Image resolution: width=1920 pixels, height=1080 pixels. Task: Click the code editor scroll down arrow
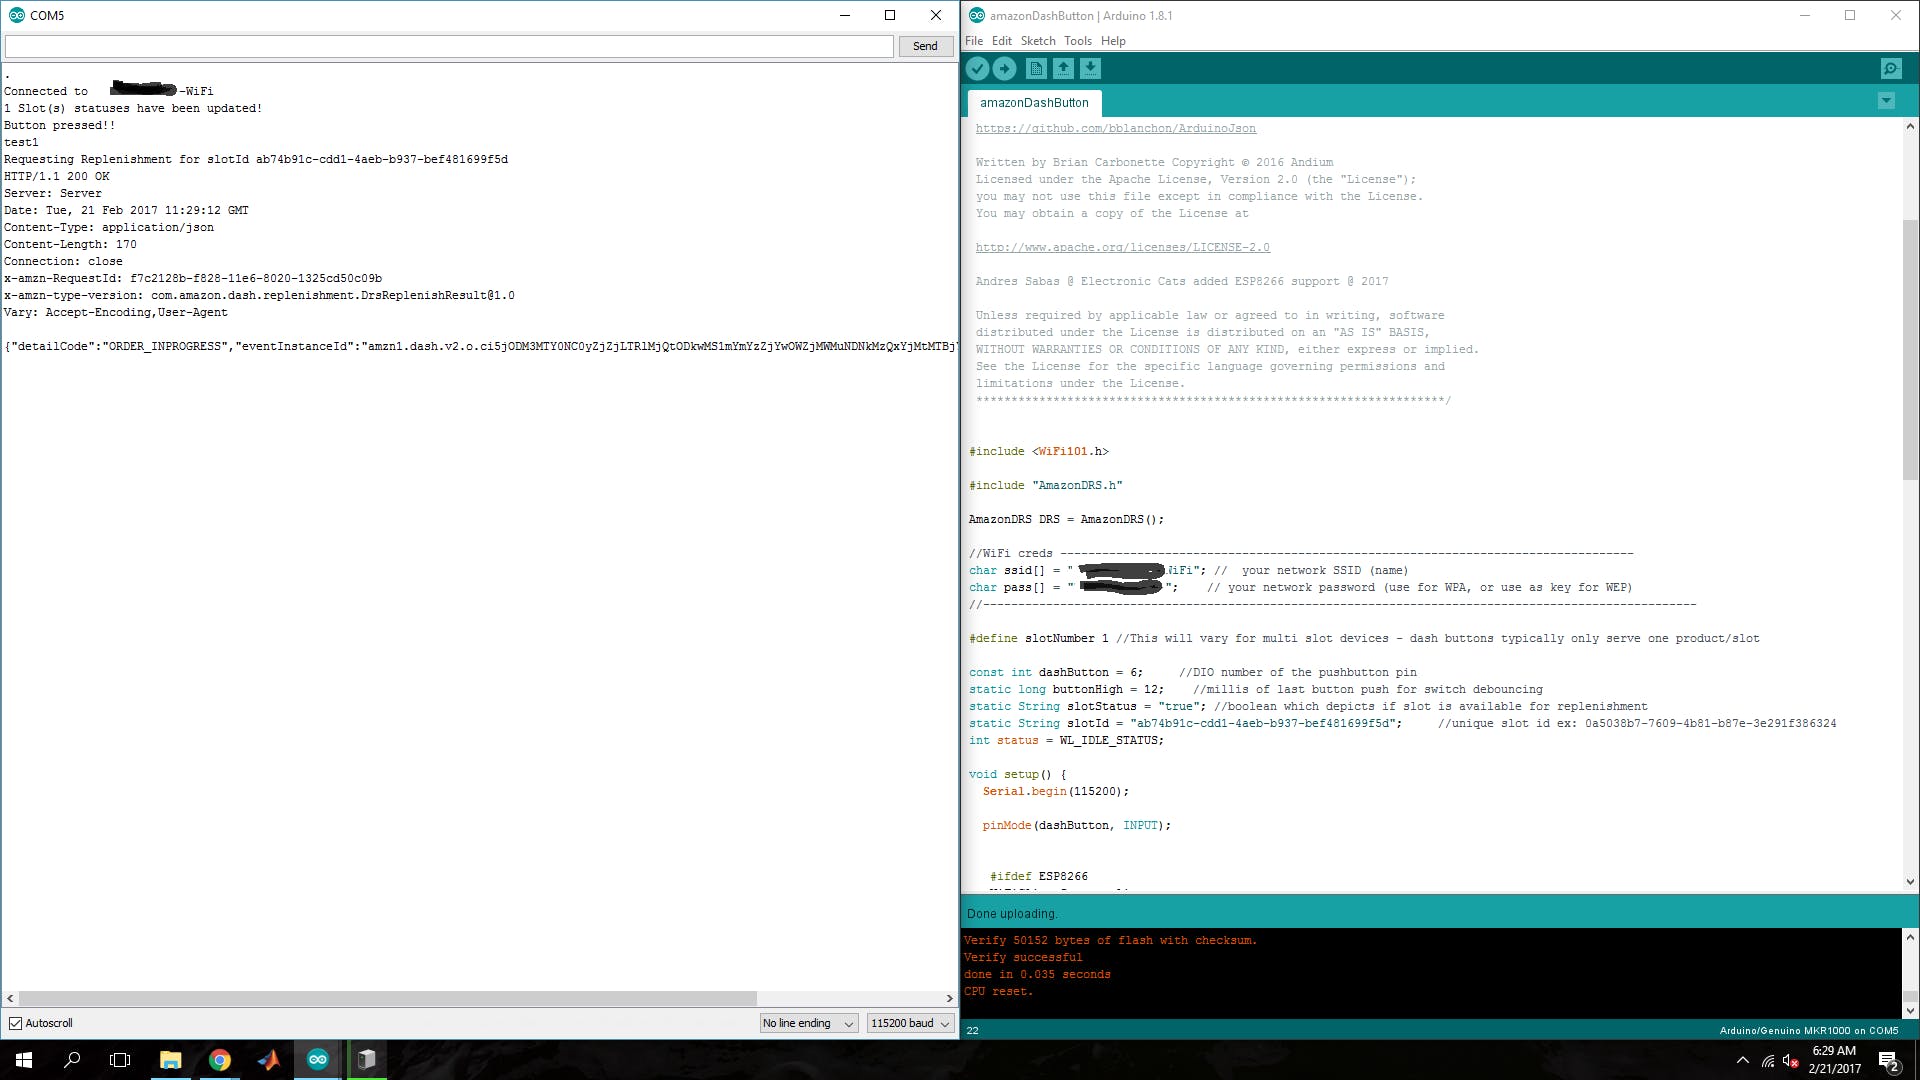(x=1910, y=882)
